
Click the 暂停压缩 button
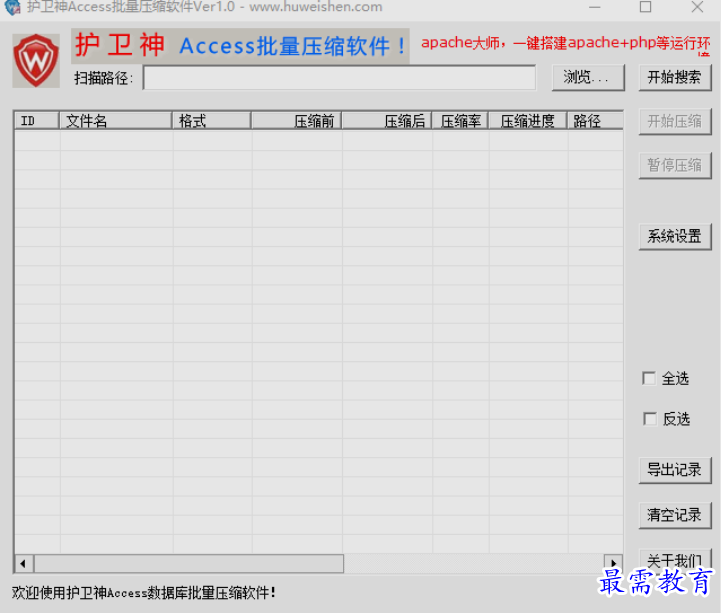coord(675,166)
